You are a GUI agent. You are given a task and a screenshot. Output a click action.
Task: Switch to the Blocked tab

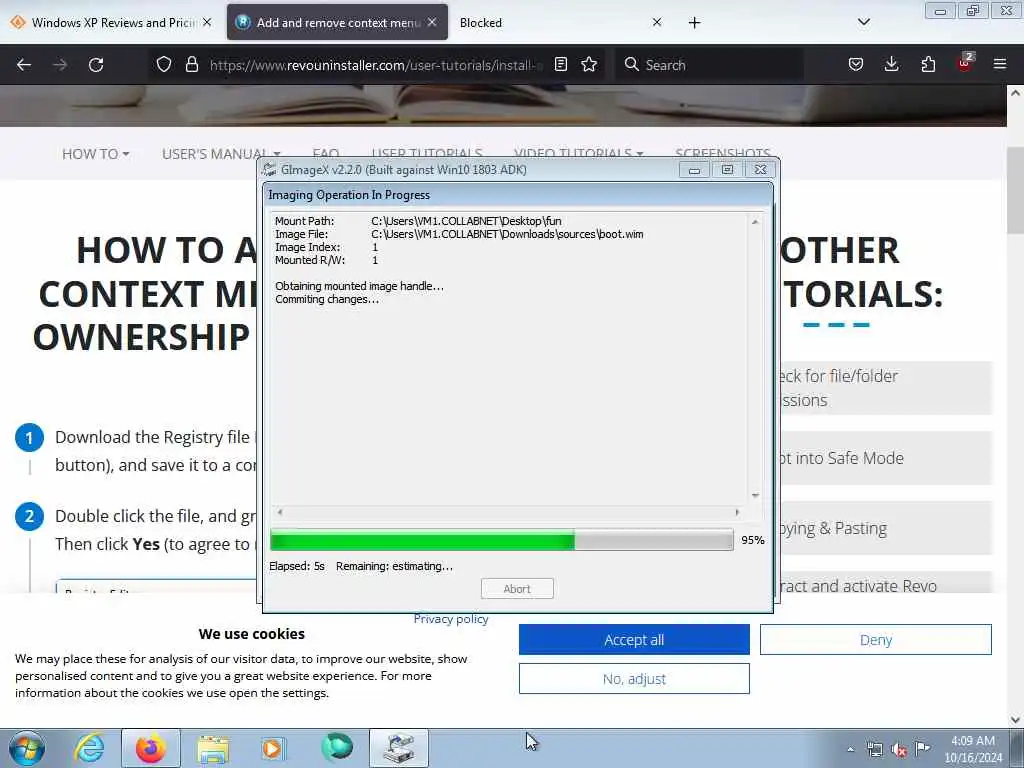(562, 22)
